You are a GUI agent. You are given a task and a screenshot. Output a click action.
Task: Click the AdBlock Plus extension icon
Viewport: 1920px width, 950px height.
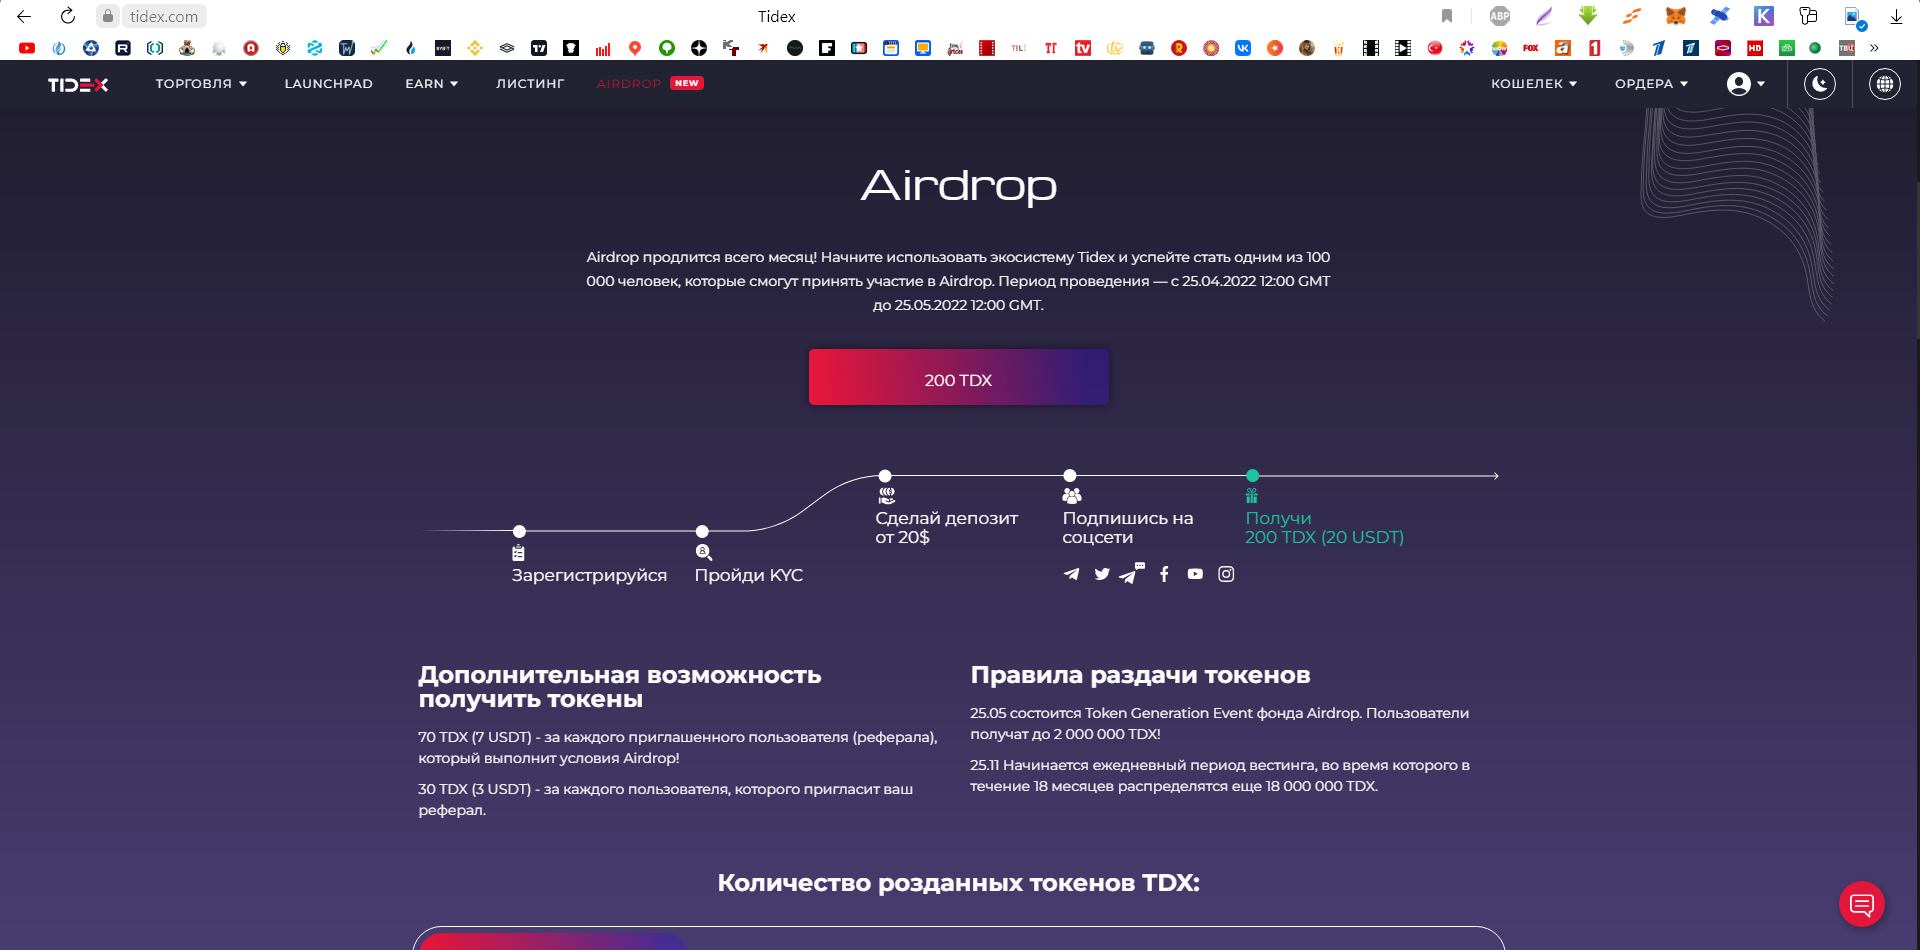point(1500,16)
